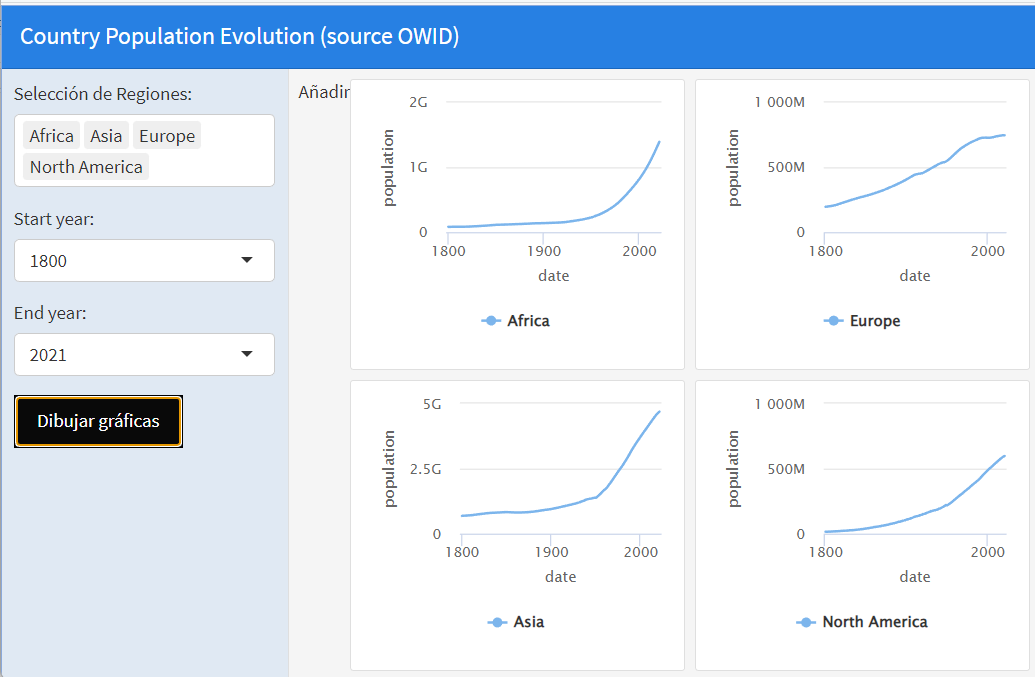Click the Dibujar gráficas button
Screen dimensions: 1035x677
98,421
